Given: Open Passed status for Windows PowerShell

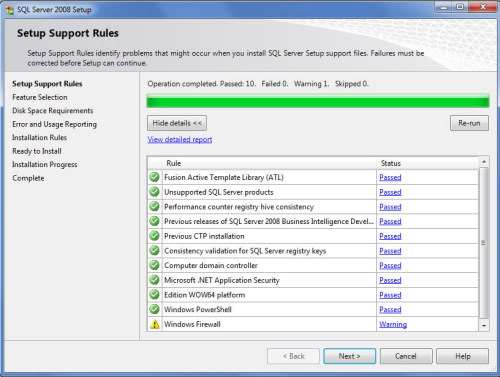Looking at the screenshot, I should (390, 309).
